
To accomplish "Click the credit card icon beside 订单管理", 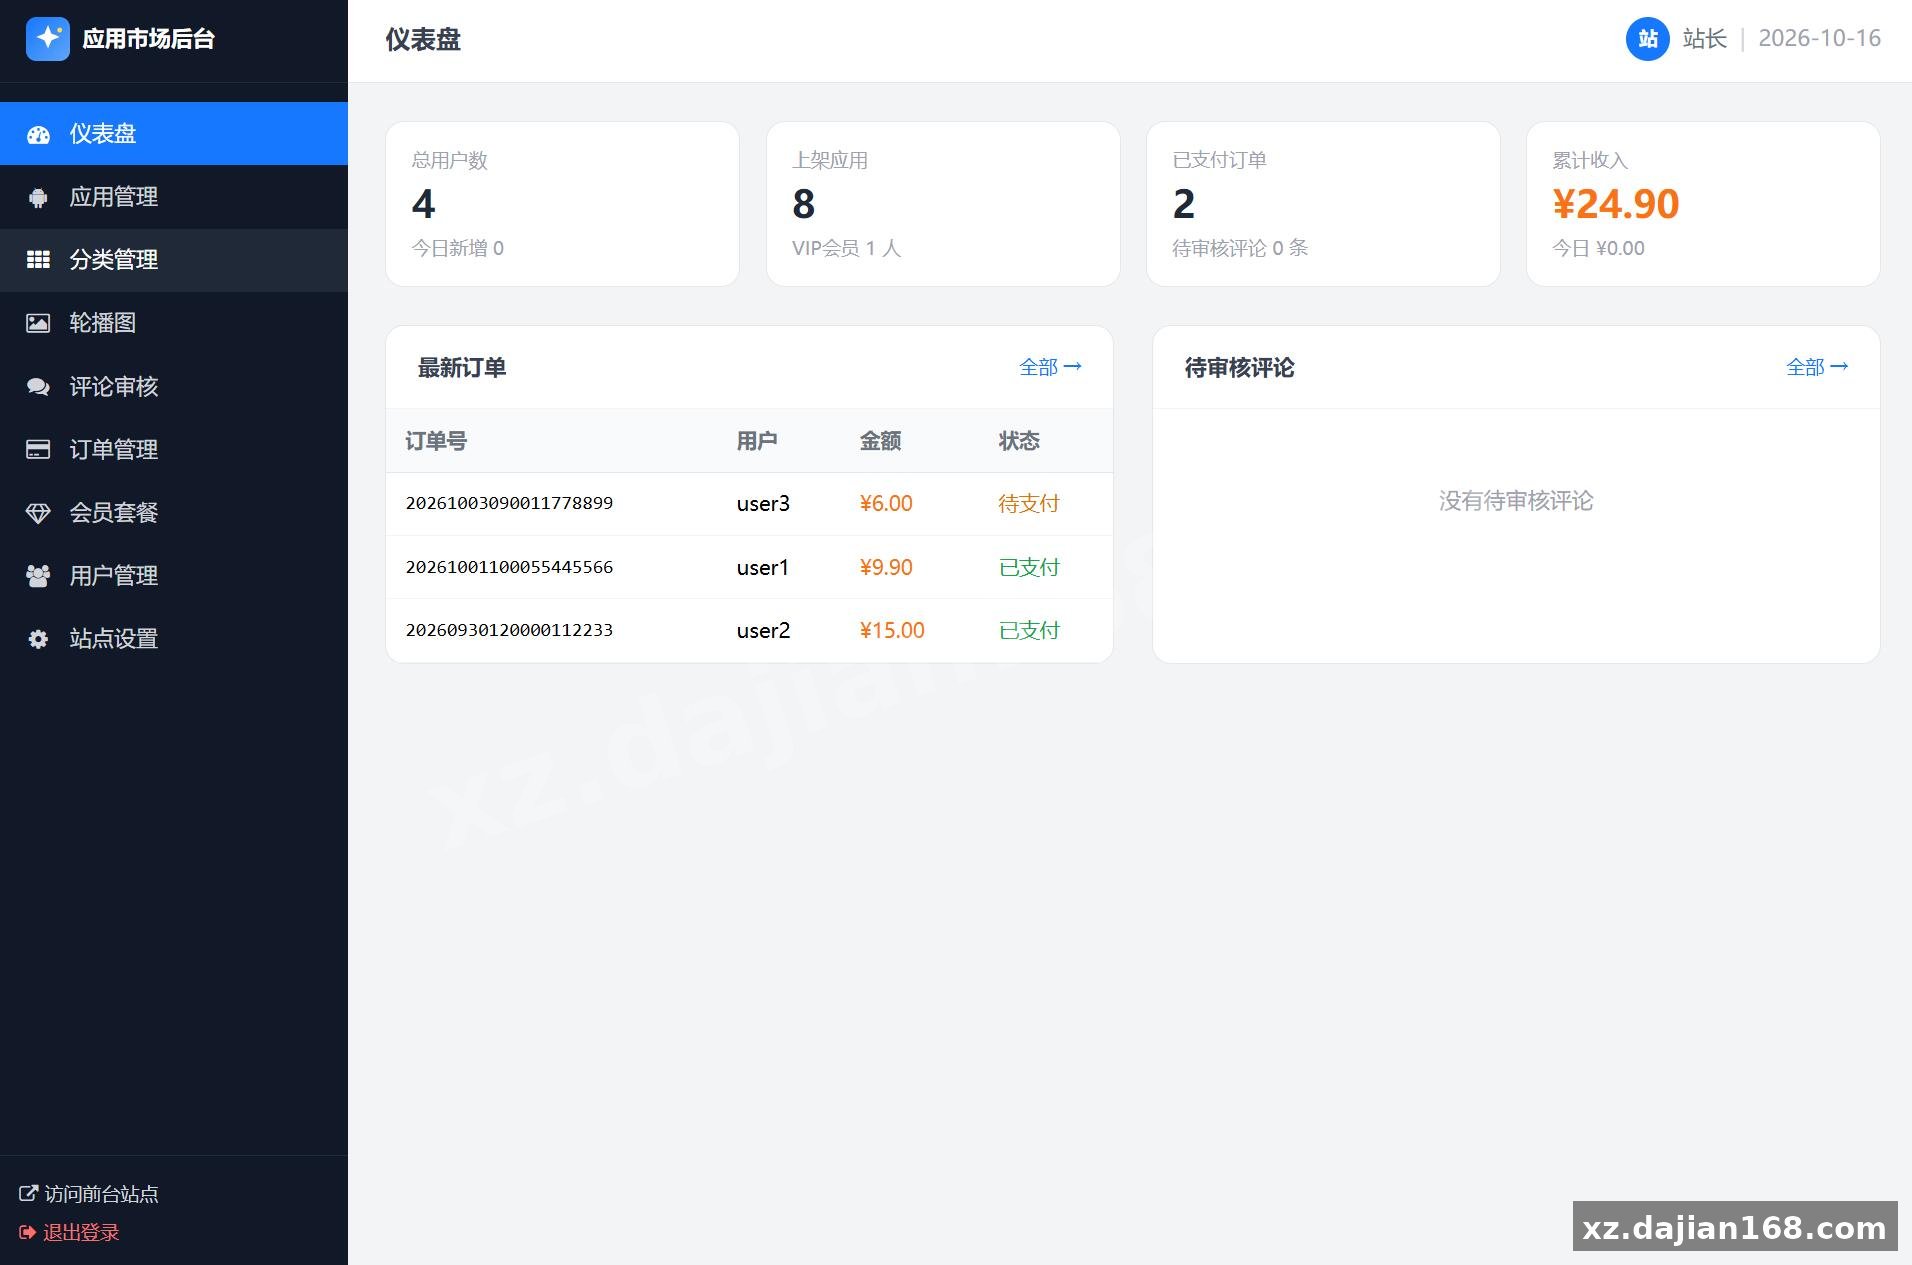I will (38, 449).
